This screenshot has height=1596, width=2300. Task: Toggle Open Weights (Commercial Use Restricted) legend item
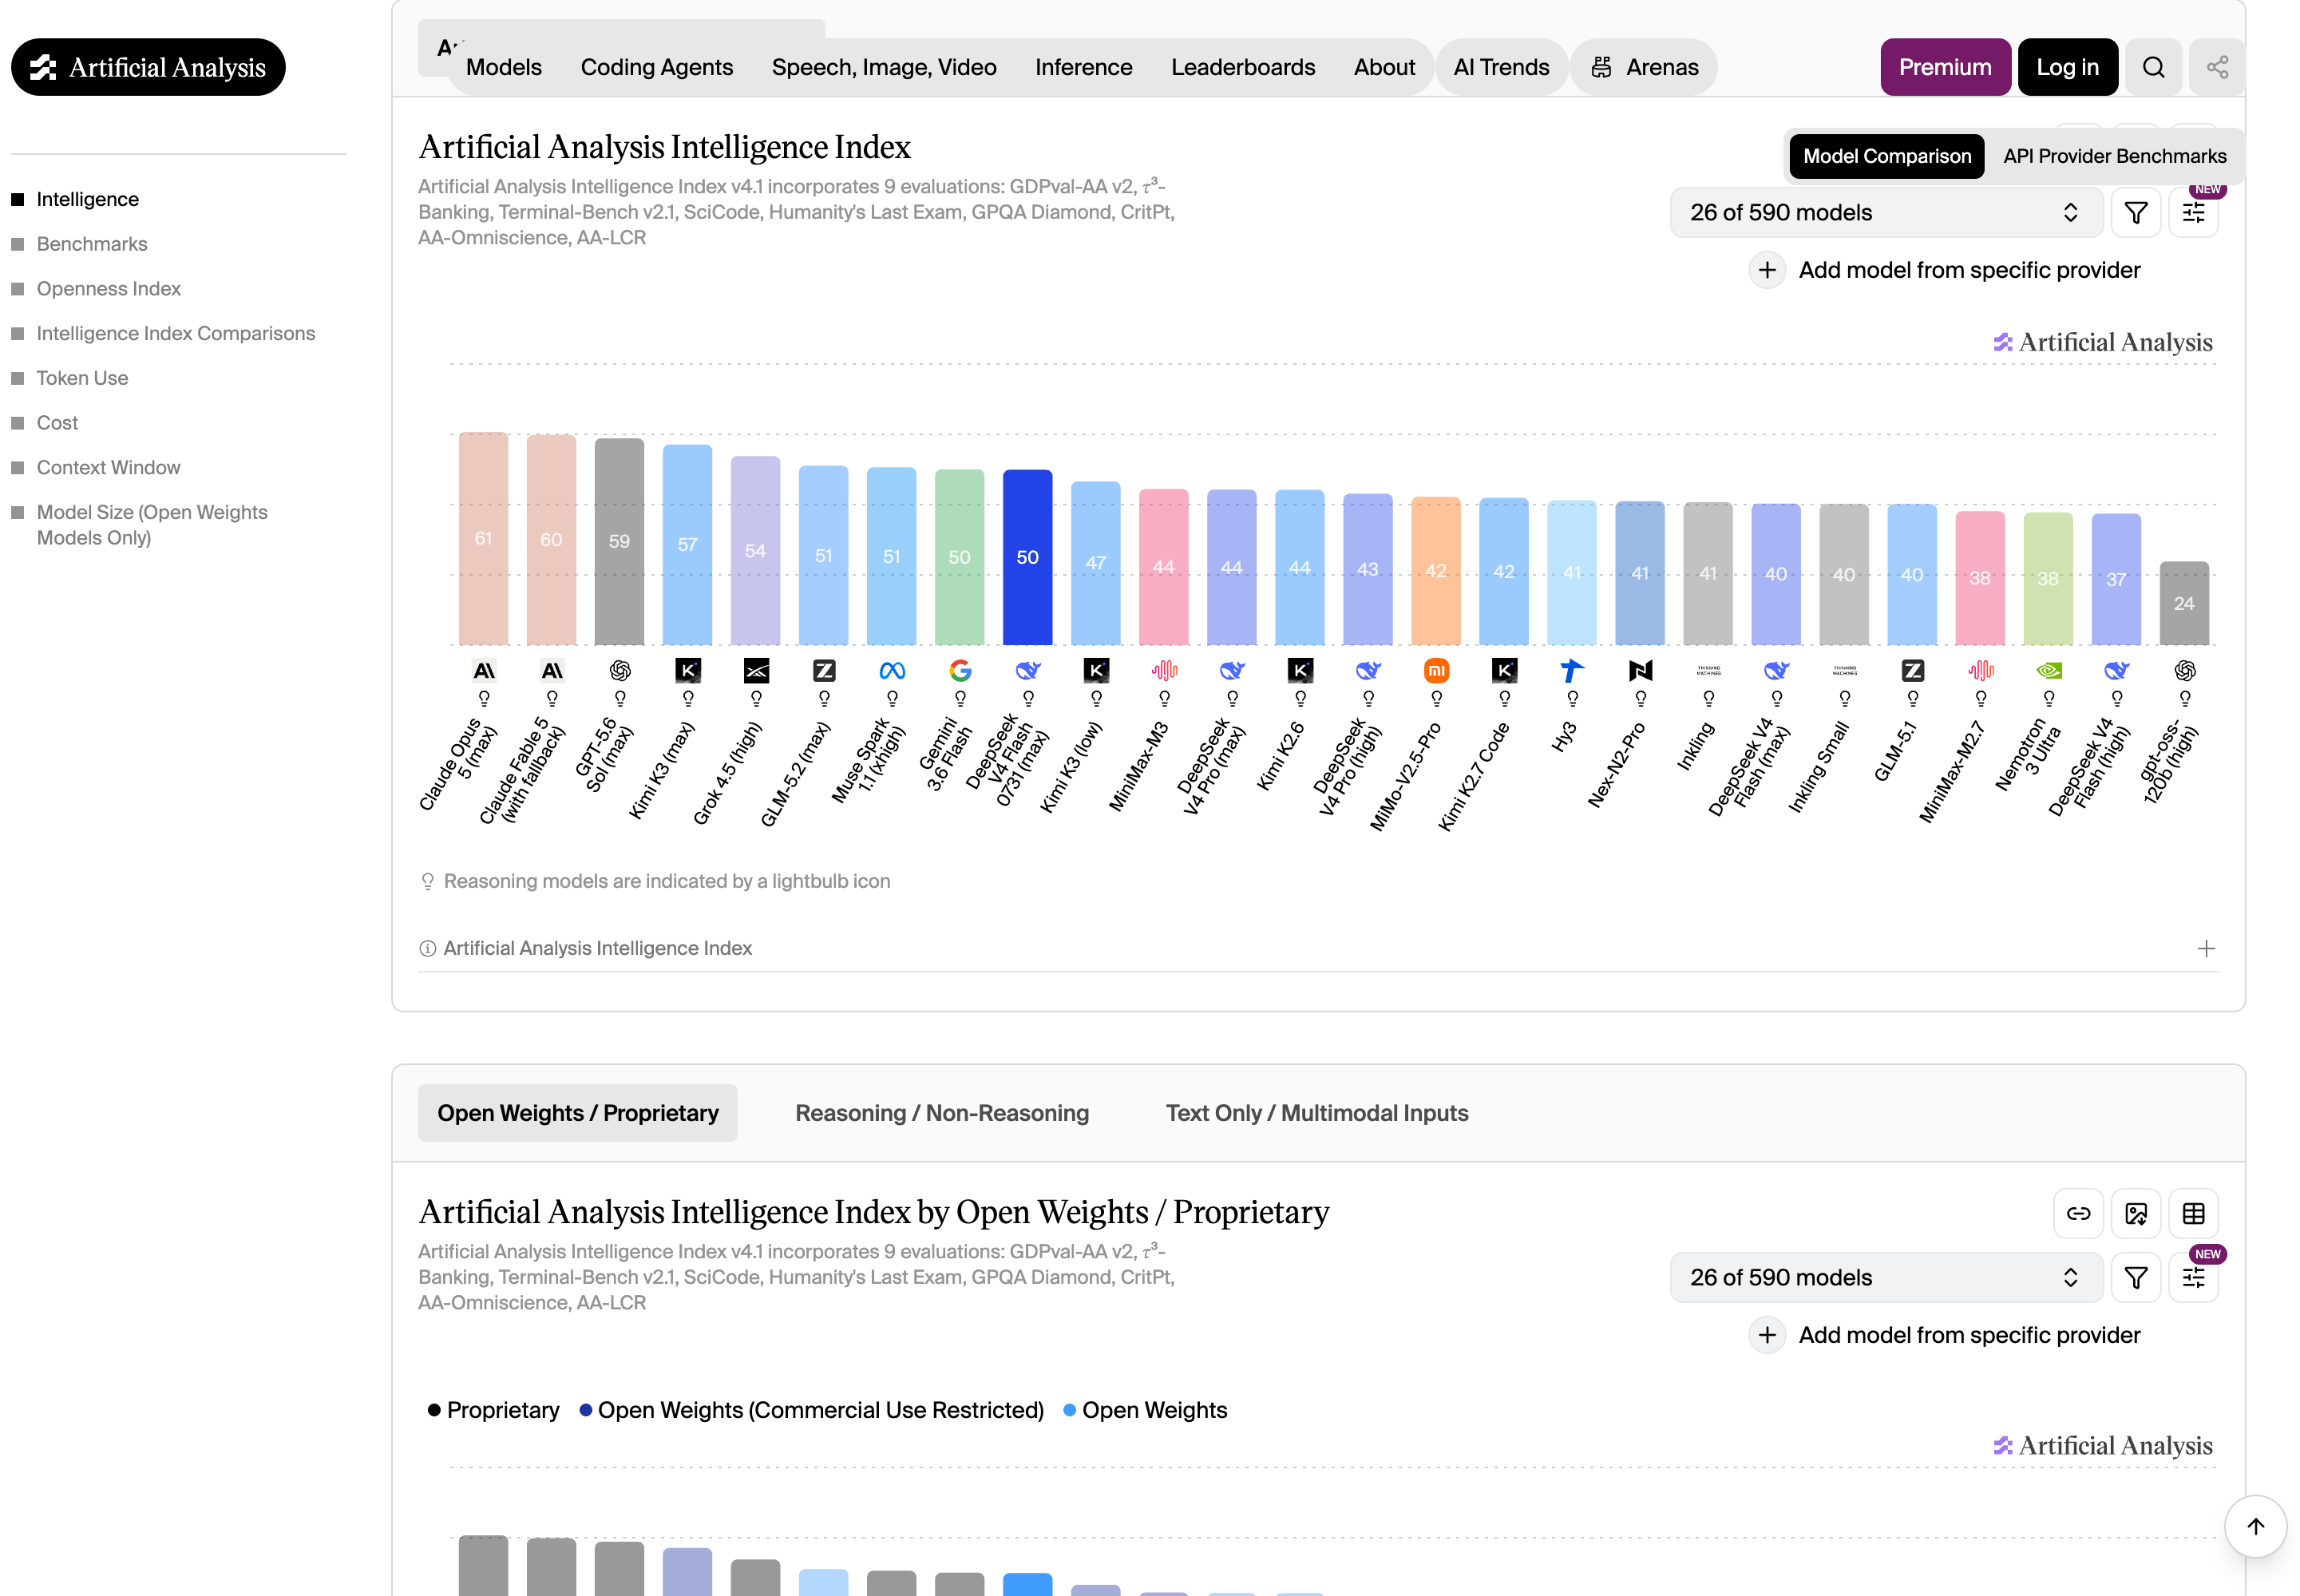pyautogui.click(x=811, y=1410)
